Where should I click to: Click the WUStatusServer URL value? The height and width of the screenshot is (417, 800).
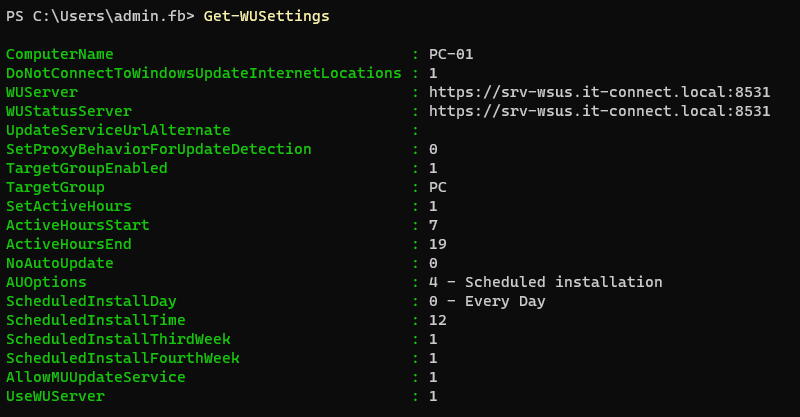pyautogui.click(x=599, y=111)
